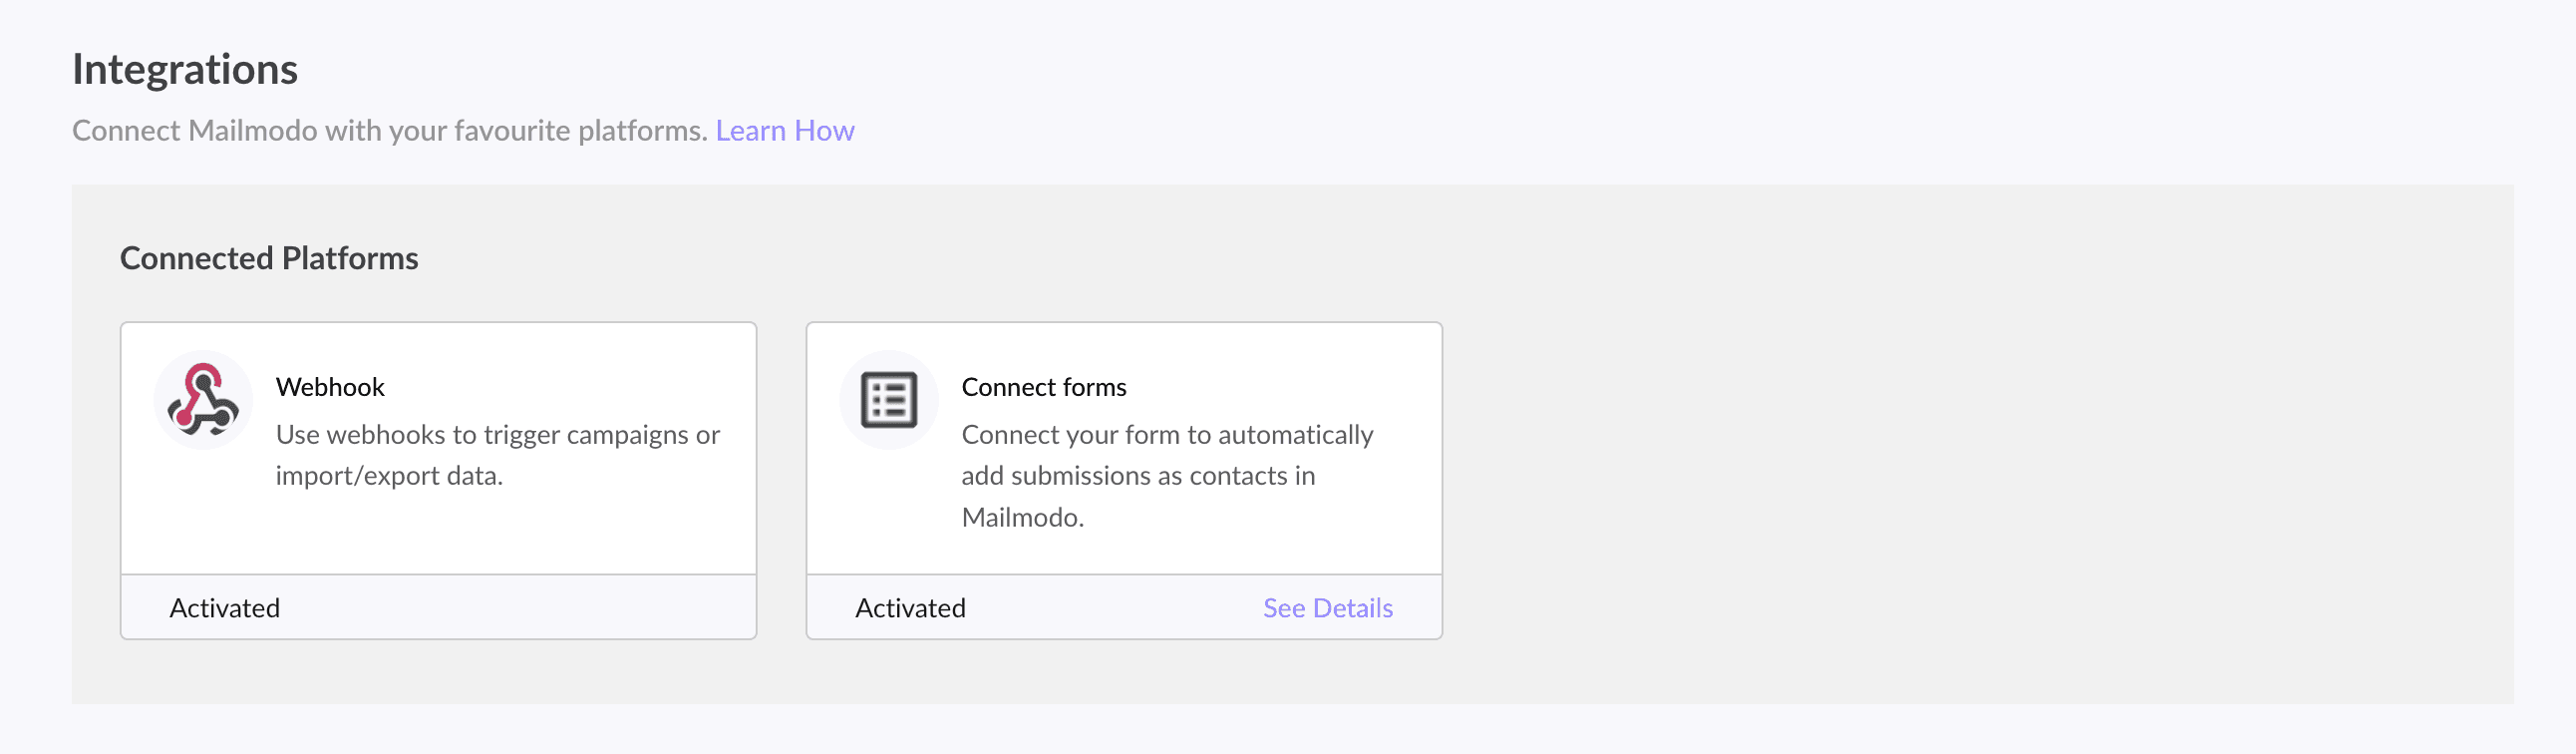Click the form submissions description text

[1168, 476]
